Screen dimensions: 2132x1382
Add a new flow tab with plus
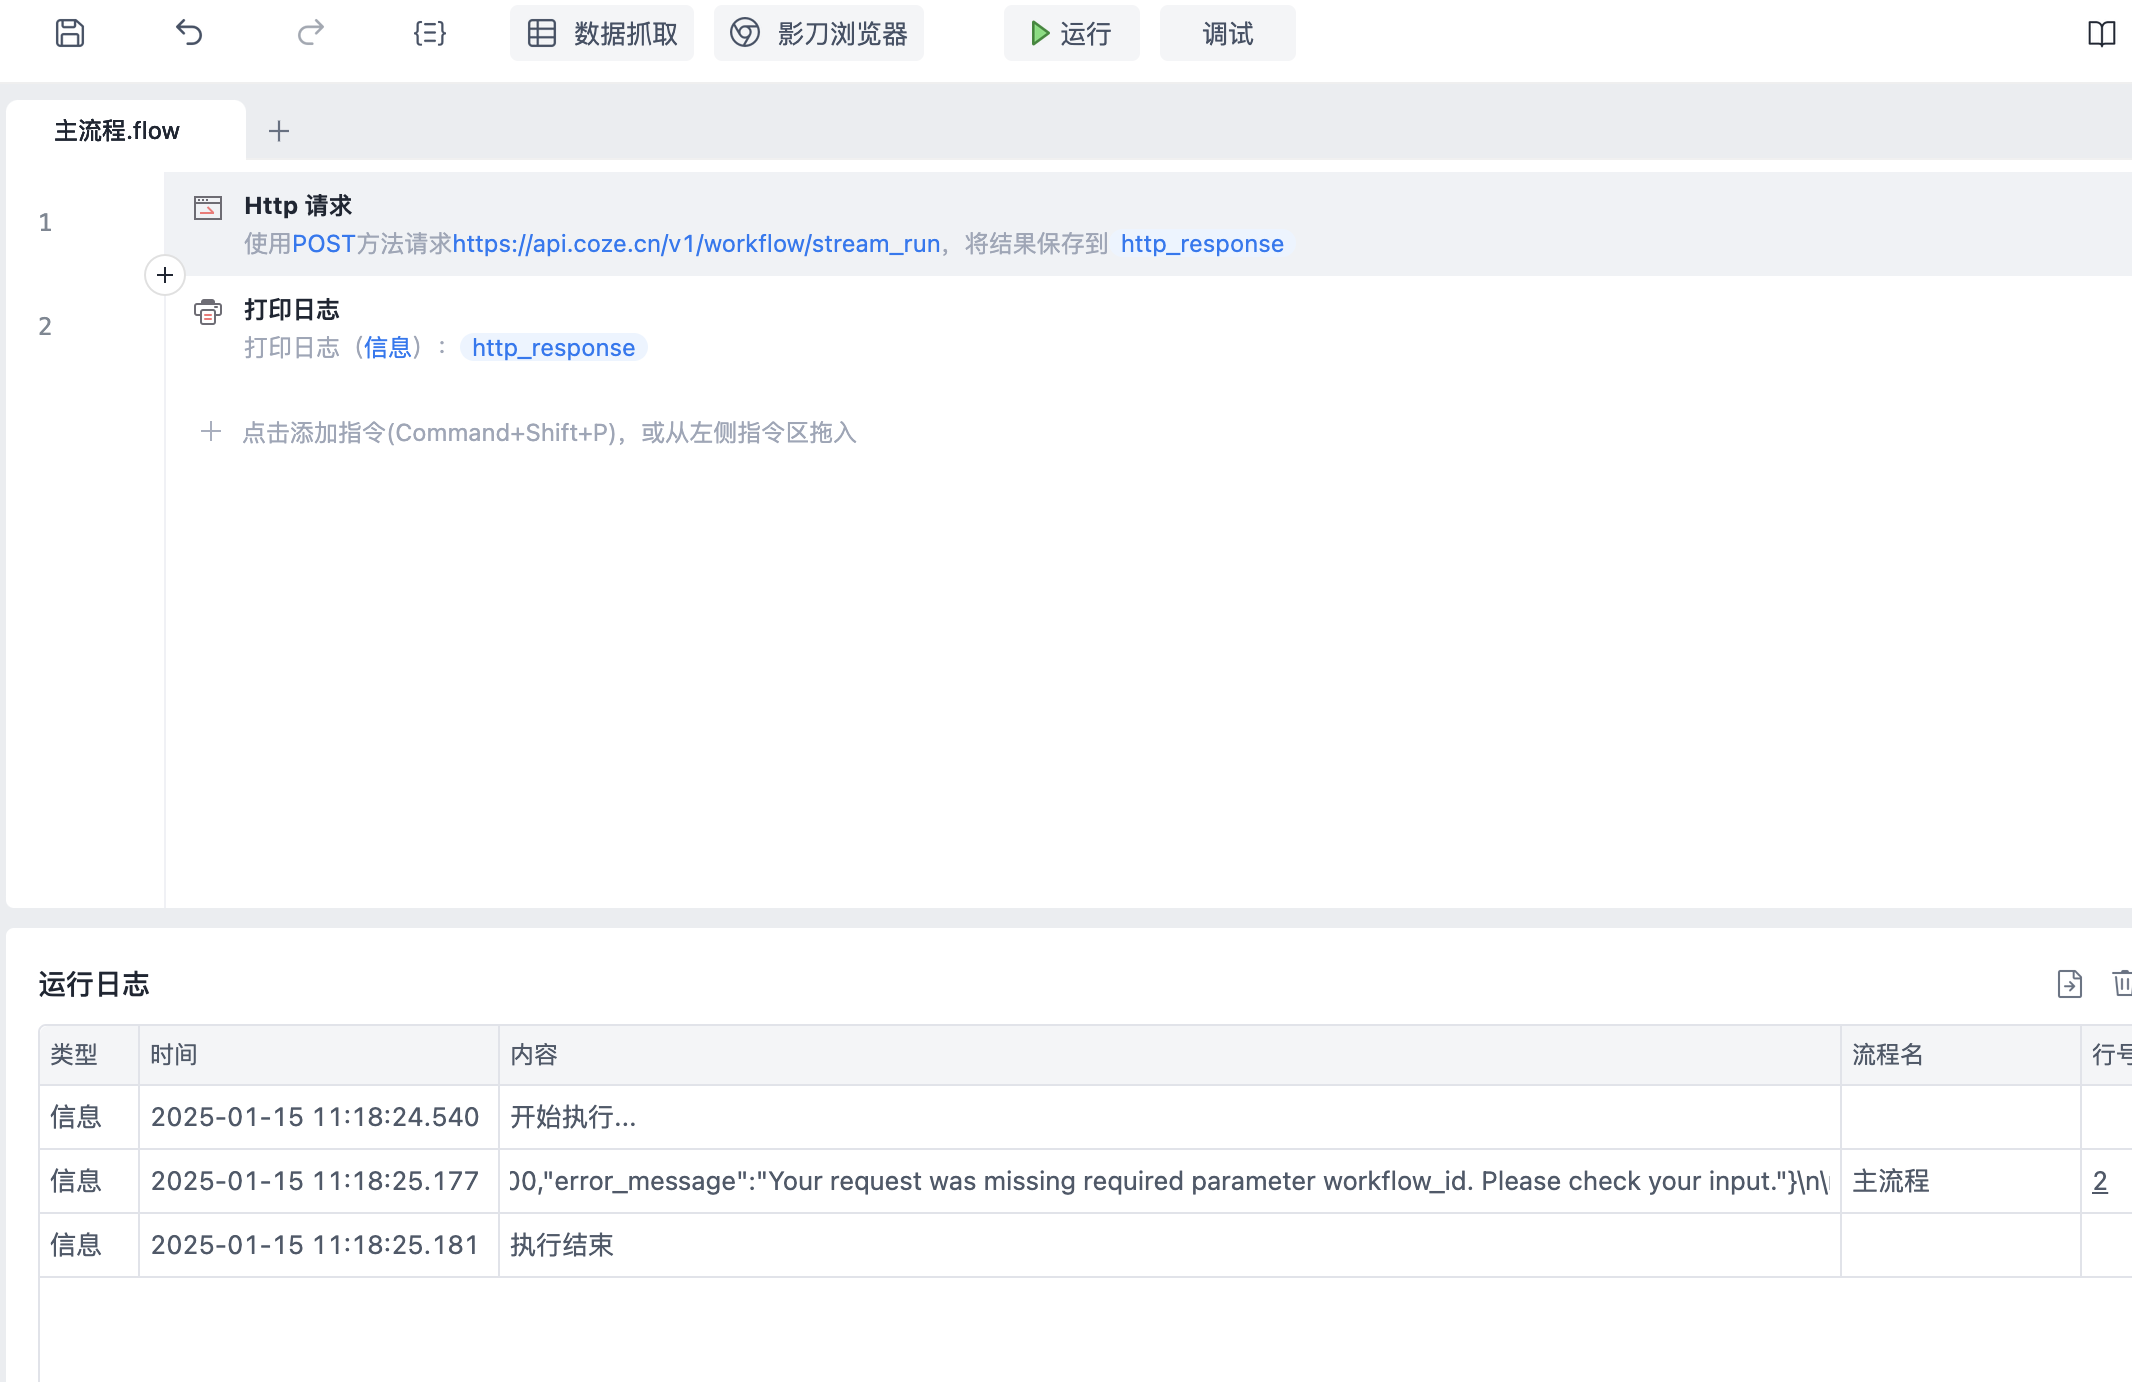[x=279, y=131]
